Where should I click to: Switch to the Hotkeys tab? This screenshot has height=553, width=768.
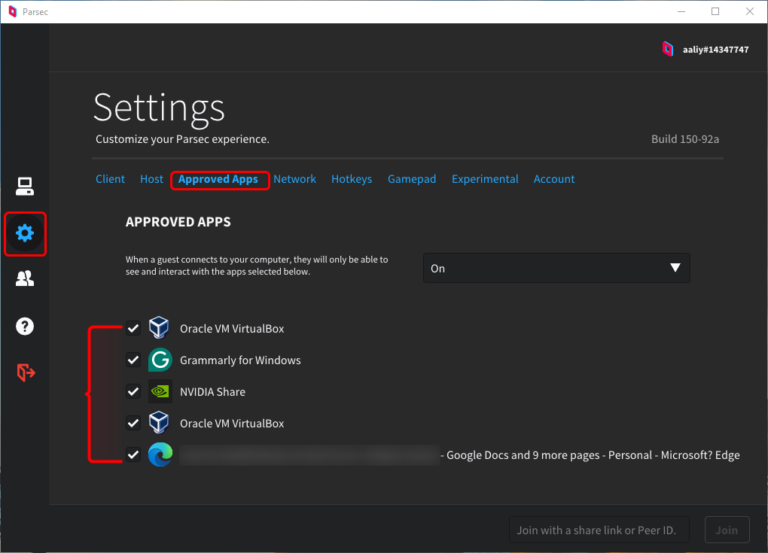tap(351, 179)
